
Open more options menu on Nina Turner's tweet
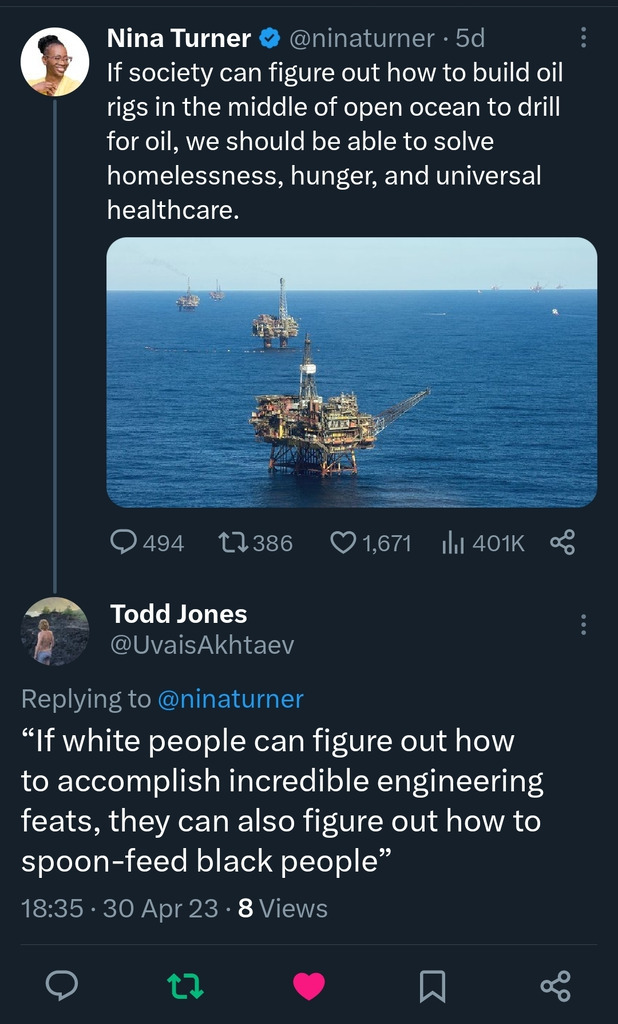coord(584,38)
